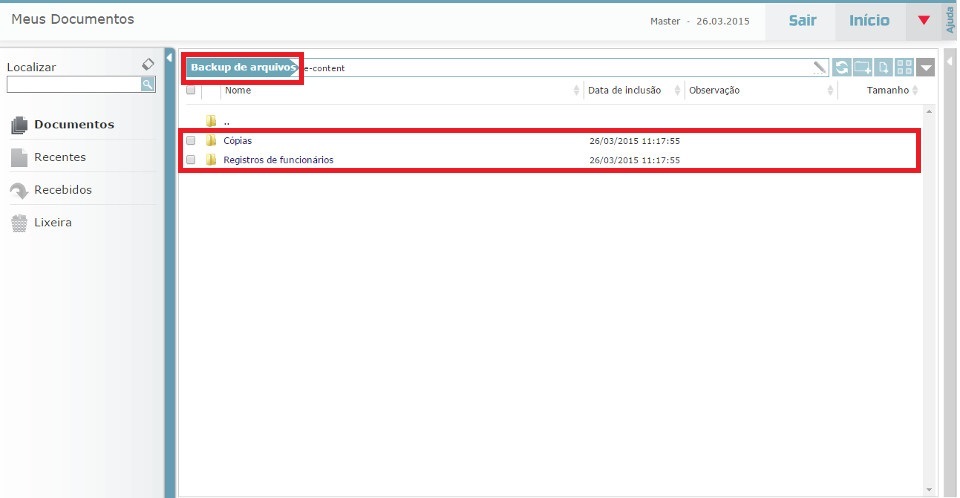Sort by the Tamanho column arrows
Screen dimensions: 960x498
(x=916, y=91)
